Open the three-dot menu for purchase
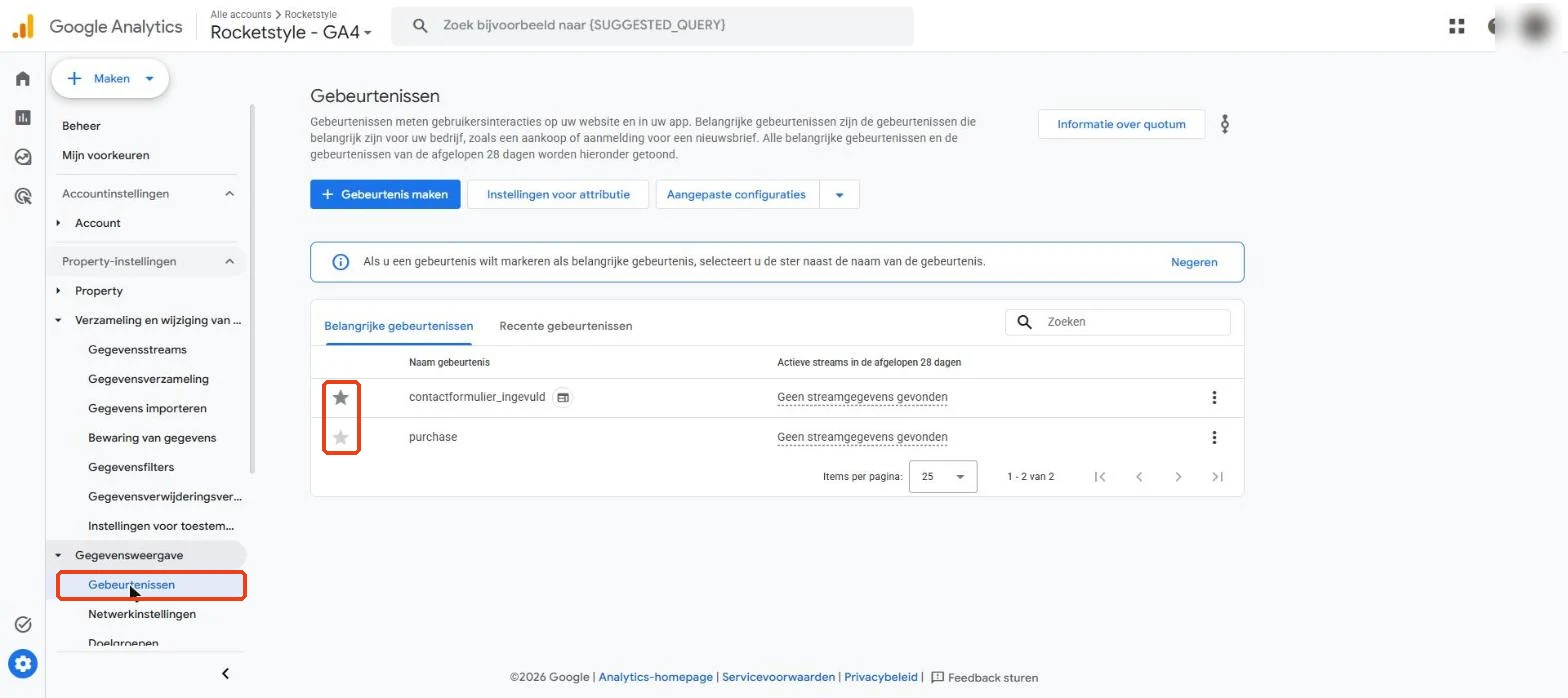This screenshot has height=698, width=1568. 1214,437
